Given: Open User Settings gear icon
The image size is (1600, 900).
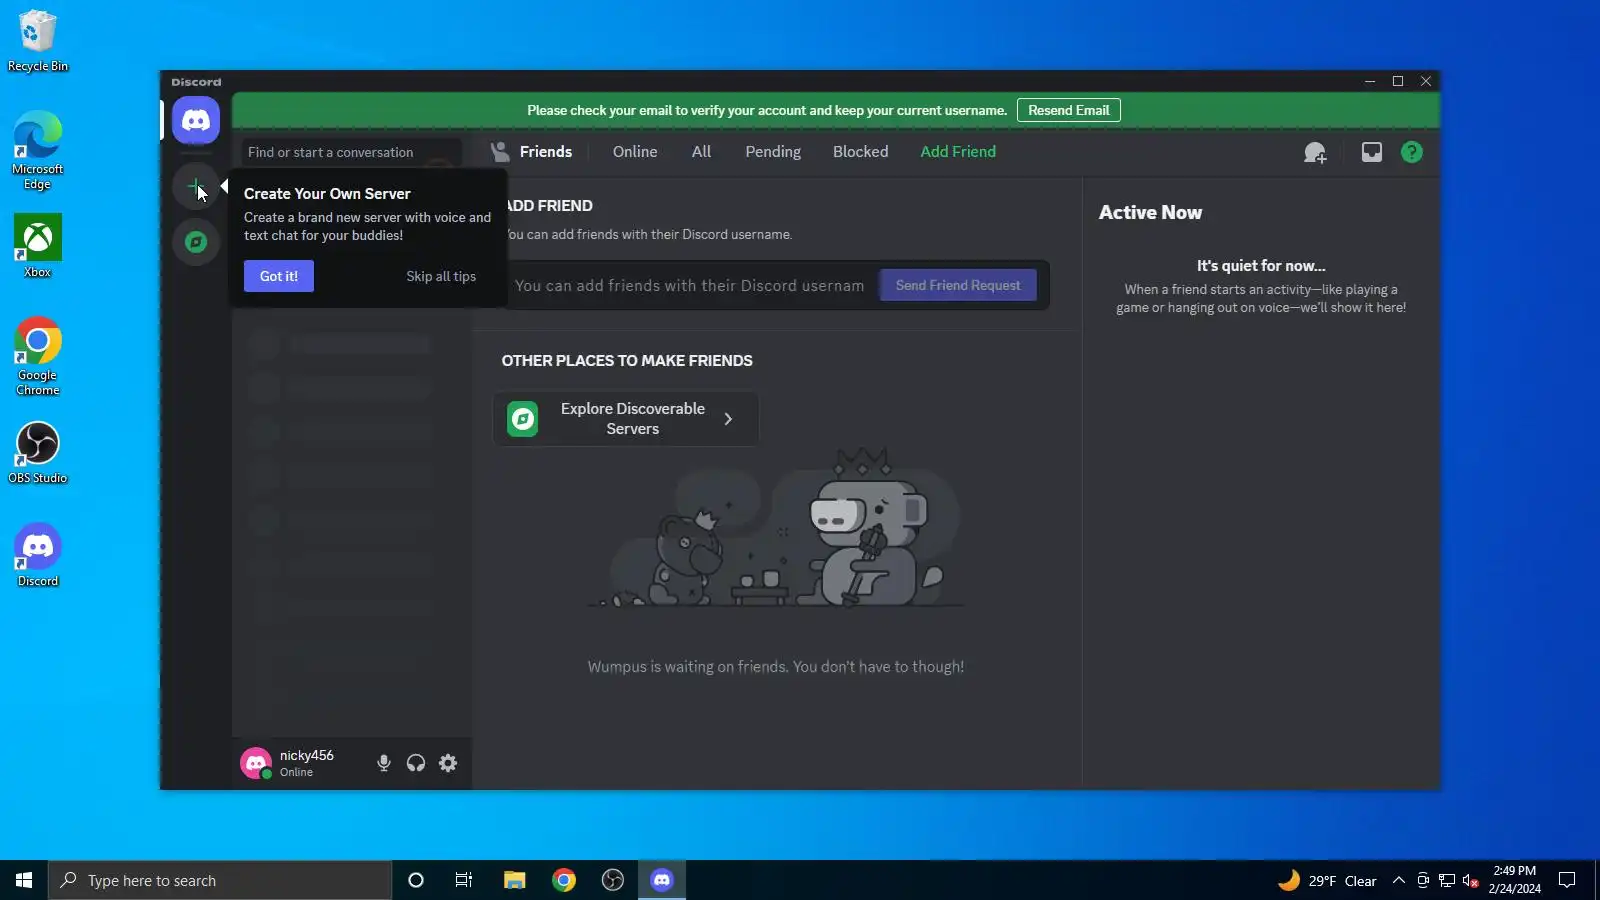Looking at the screenshot, I should [x=448, y=763].
